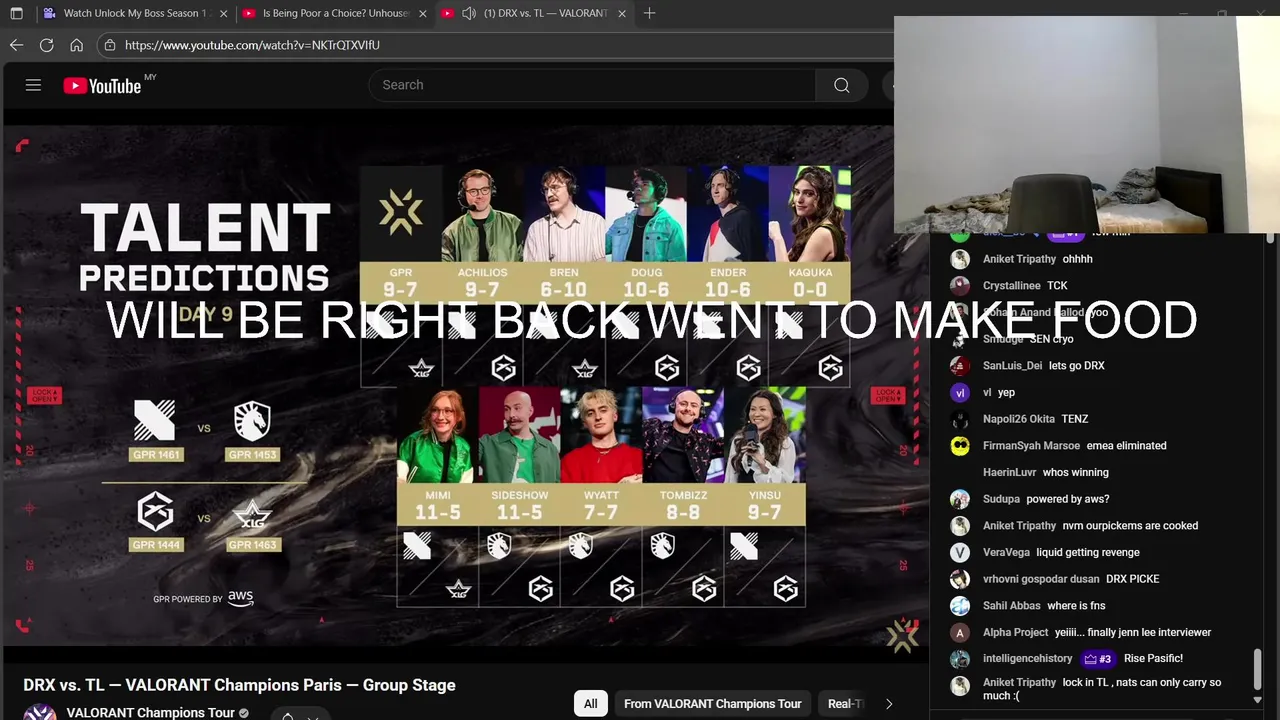This screenshot has width=1280, height=720.
Task: Click the purple 'vl' user avatar
Action: pos(960,393)
